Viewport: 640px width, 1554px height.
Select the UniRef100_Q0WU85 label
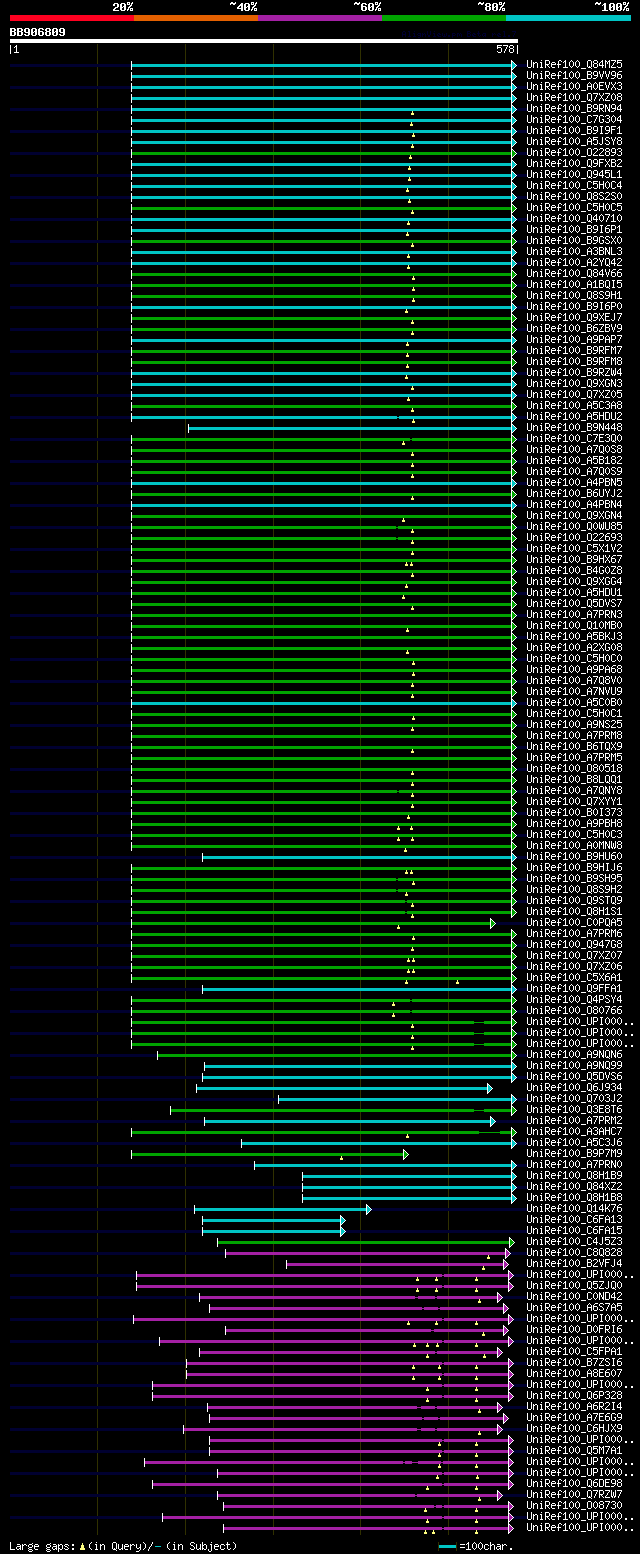[574, 526]
